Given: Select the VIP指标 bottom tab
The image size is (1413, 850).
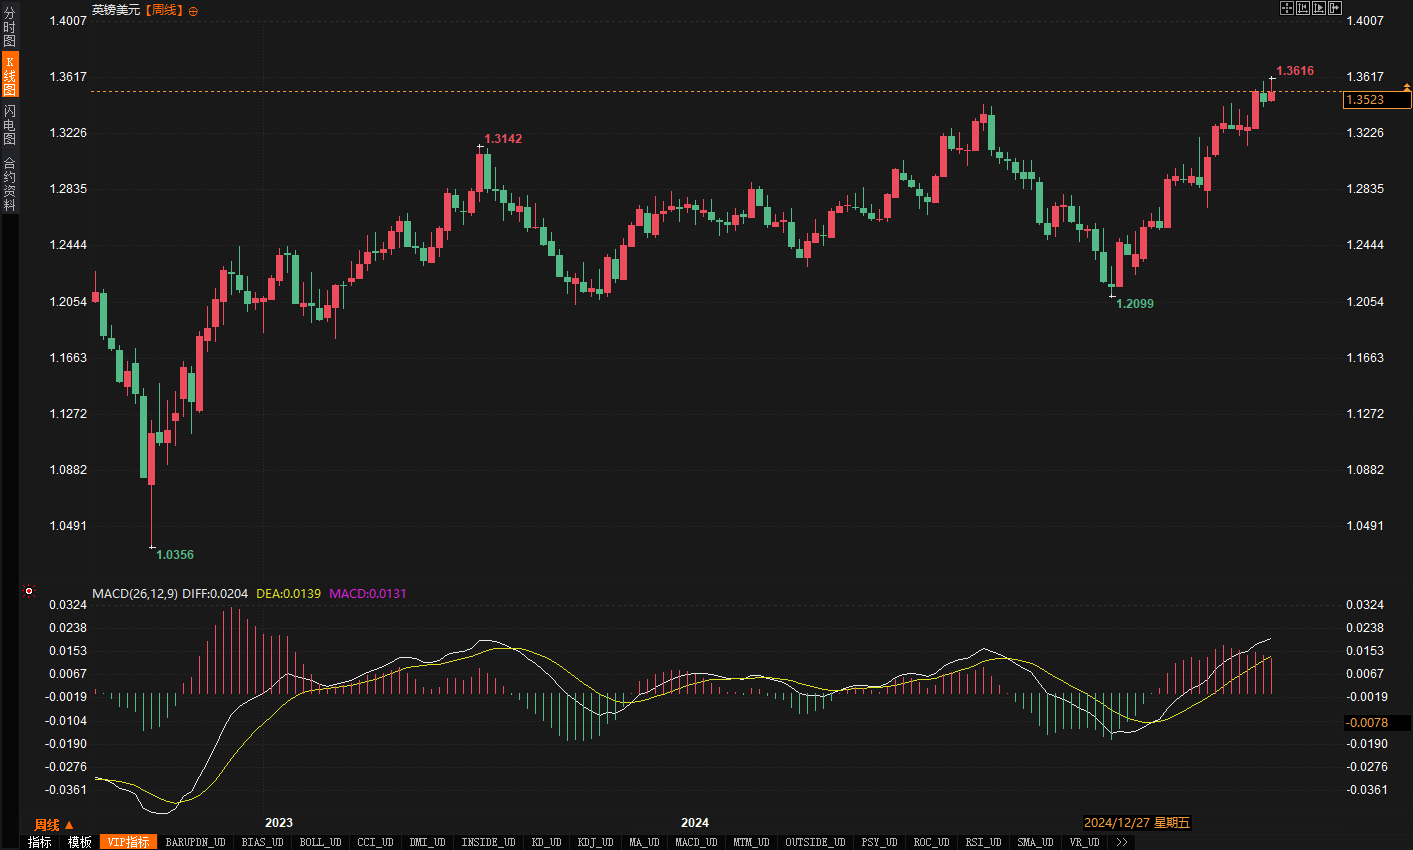Looking at the screenshot, I should (128, 842).
